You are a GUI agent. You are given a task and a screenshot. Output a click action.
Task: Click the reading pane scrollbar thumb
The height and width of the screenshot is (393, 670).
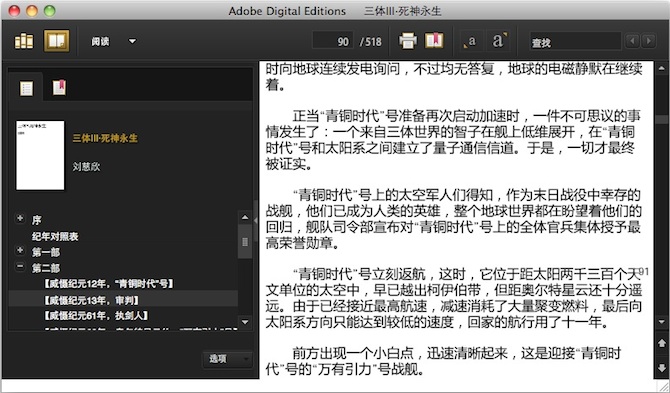tap(661, 120)
